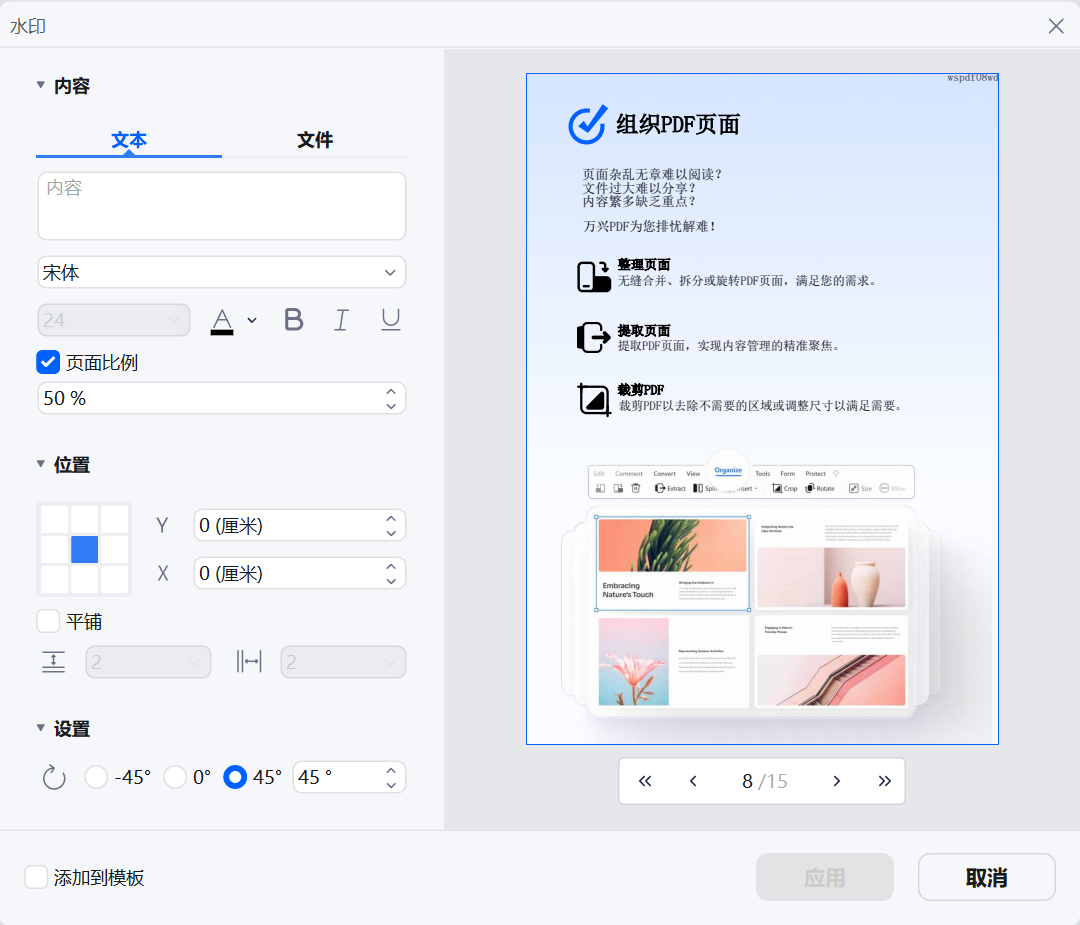
Task: Switch to the 文本 tab
Action: 128,140
